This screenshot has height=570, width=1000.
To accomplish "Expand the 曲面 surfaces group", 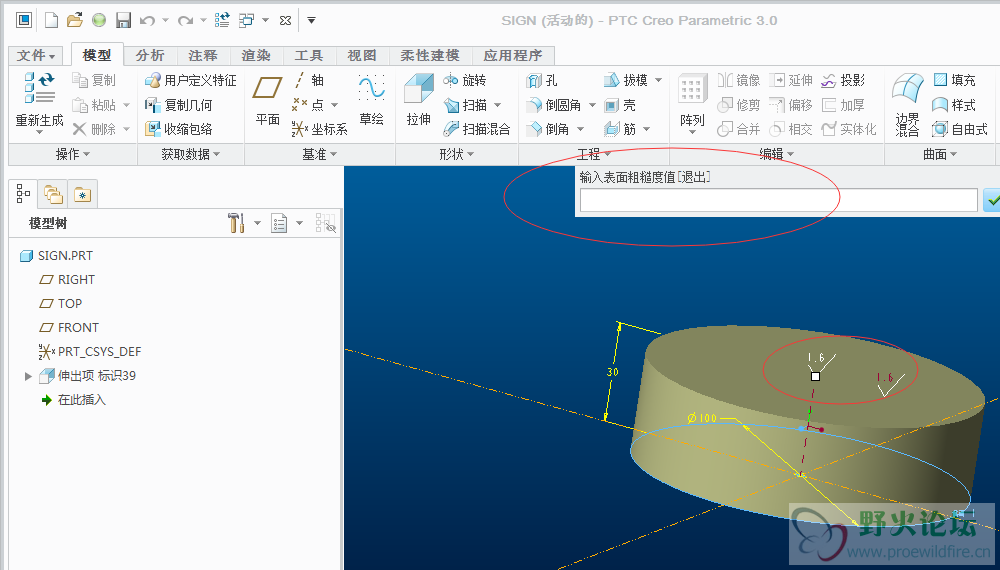I will point(940,154).
